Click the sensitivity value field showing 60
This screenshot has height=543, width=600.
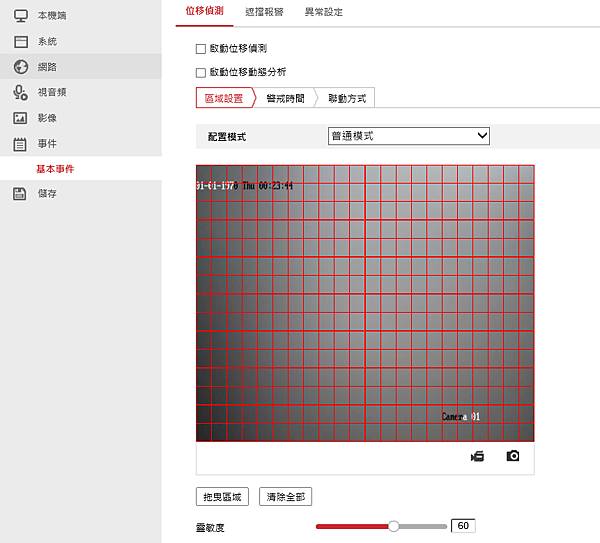(463, 526)
